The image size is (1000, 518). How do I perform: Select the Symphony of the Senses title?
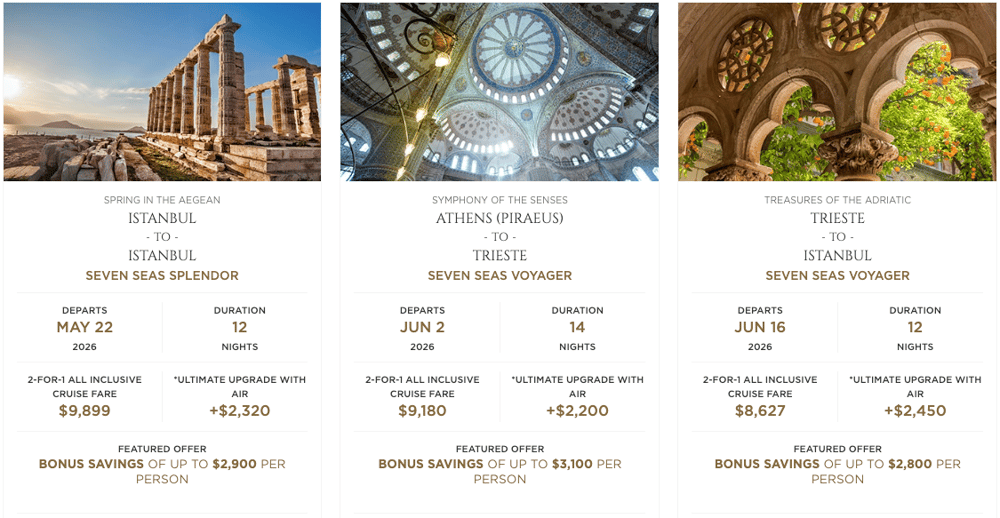coord(499,200)
